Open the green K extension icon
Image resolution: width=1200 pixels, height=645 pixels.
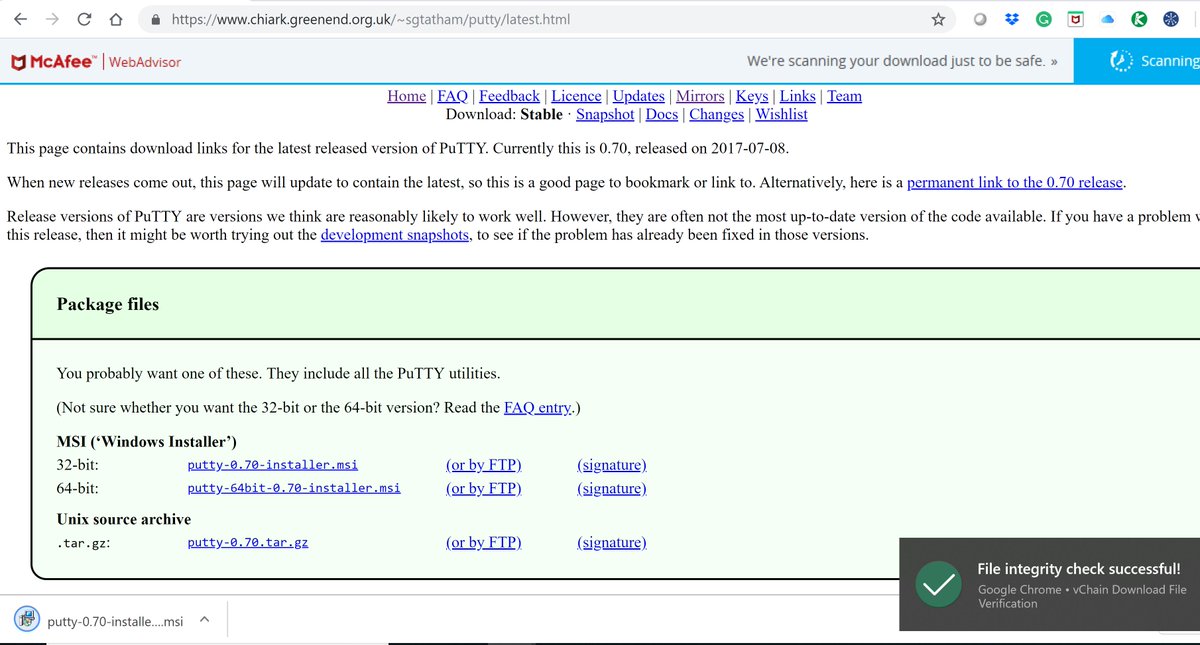1139,19
